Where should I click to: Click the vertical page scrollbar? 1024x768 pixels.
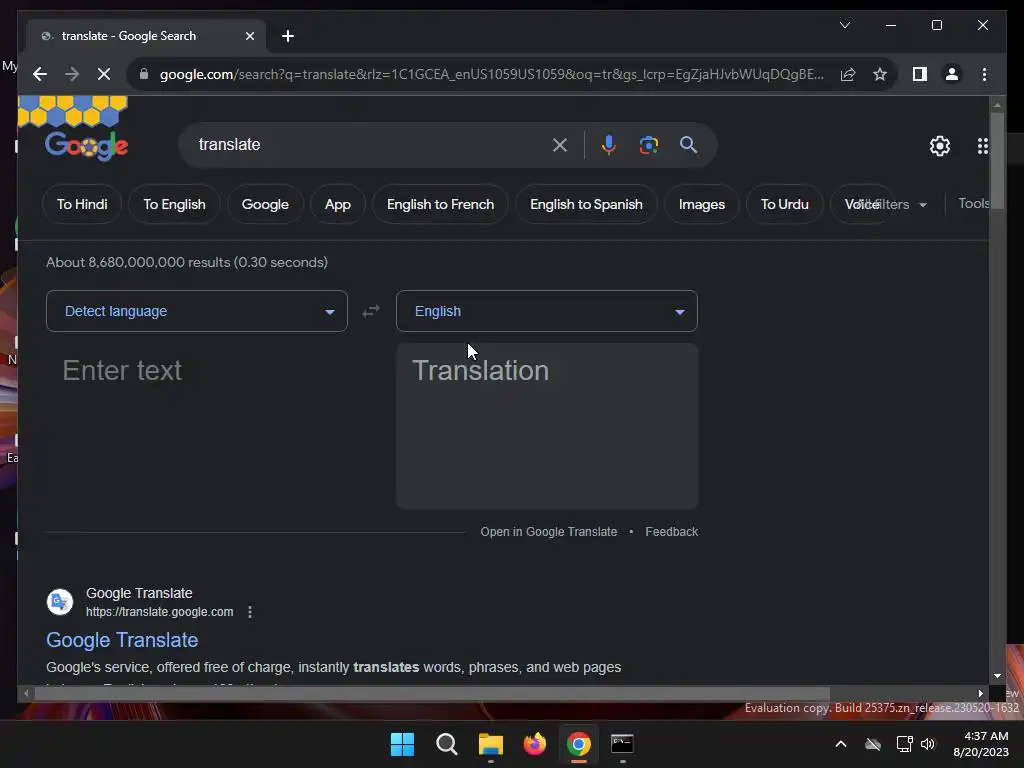997,160
